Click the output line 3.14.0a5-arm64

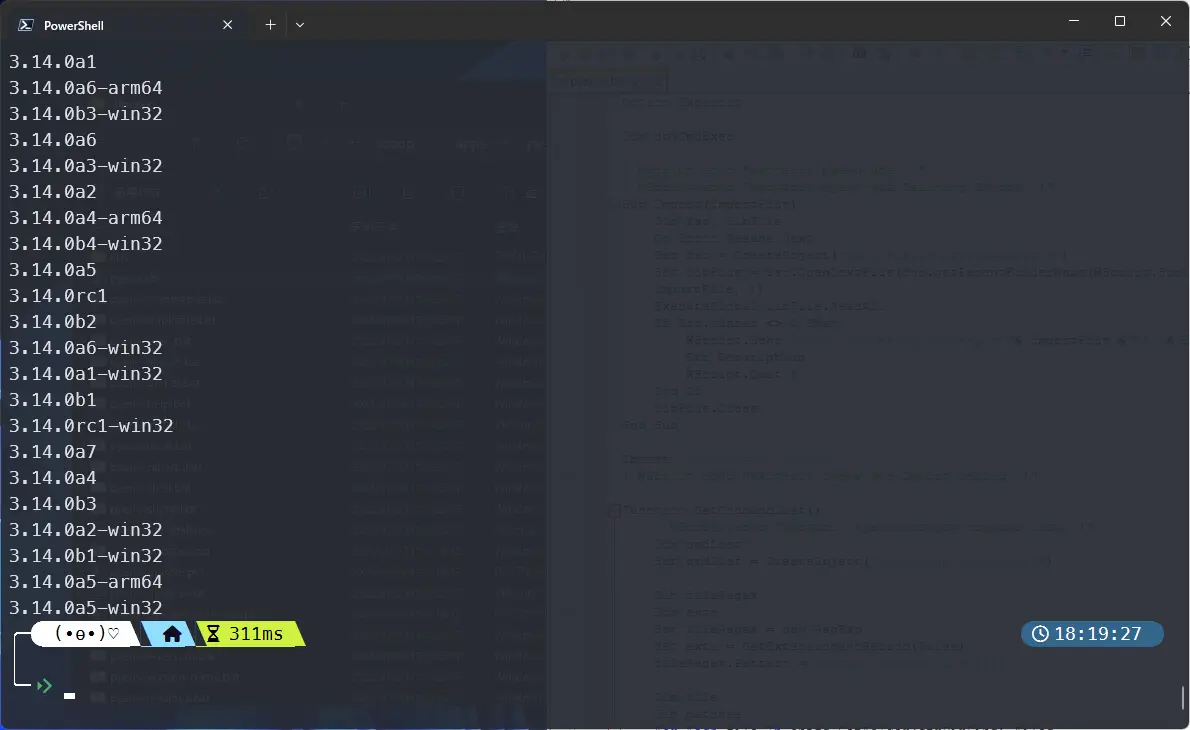86,581
